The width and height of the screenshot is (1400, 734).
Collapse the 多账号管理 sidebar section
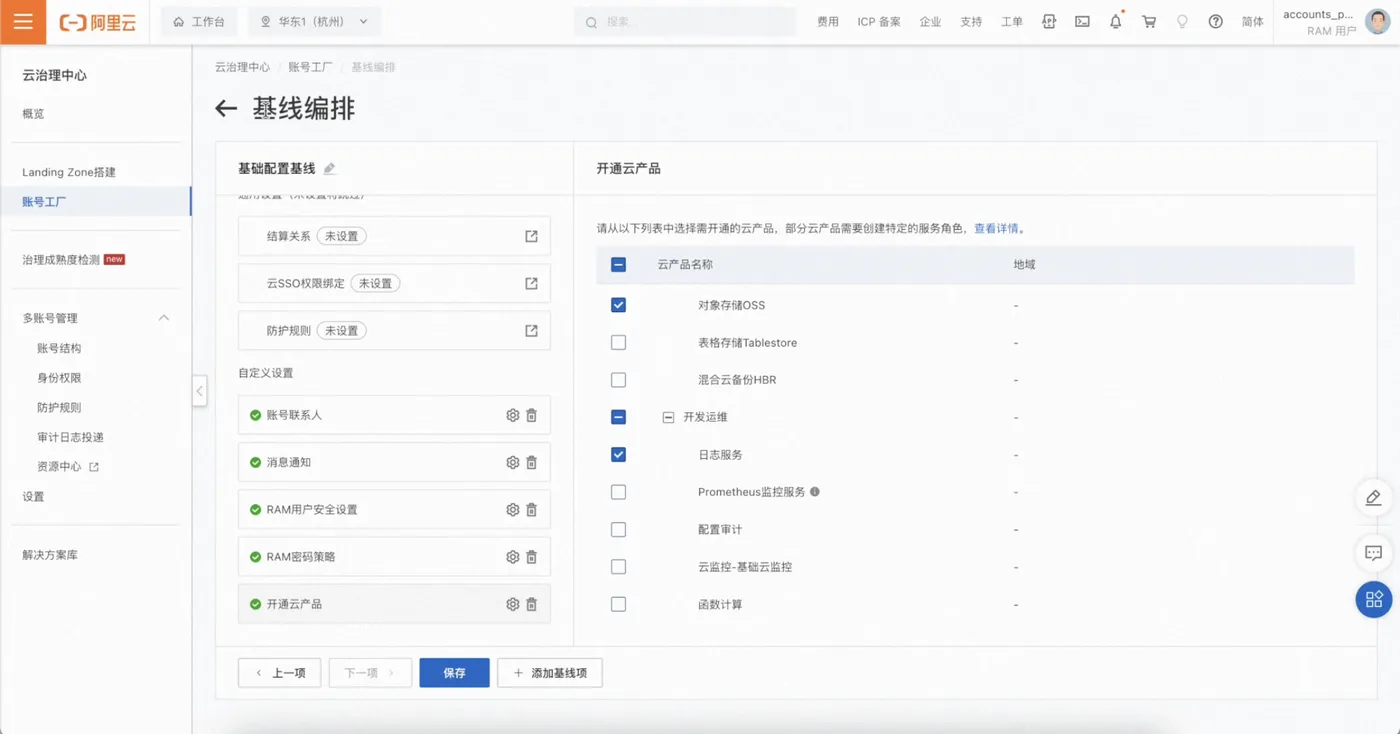[164, 318]
